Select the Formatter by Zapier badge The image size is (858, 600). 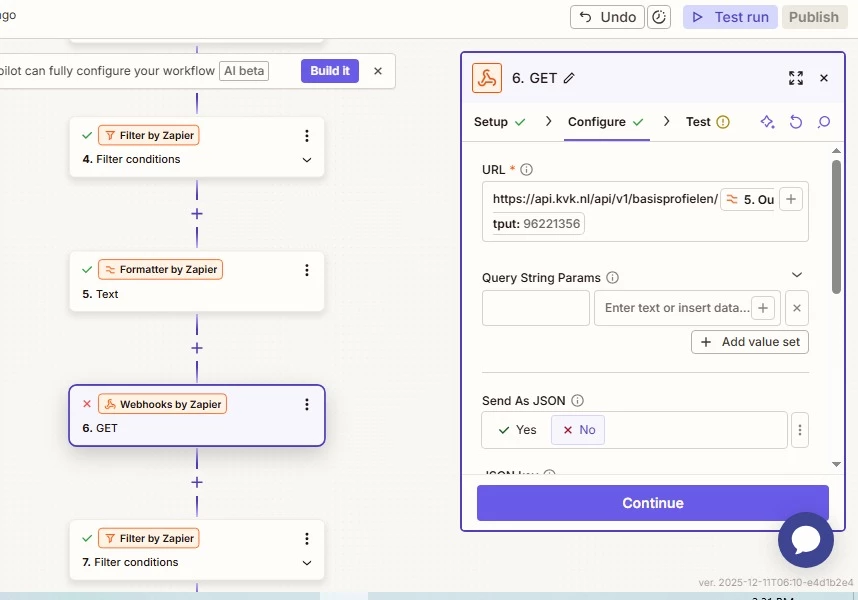pyautogui.click(x=160, y=269)
